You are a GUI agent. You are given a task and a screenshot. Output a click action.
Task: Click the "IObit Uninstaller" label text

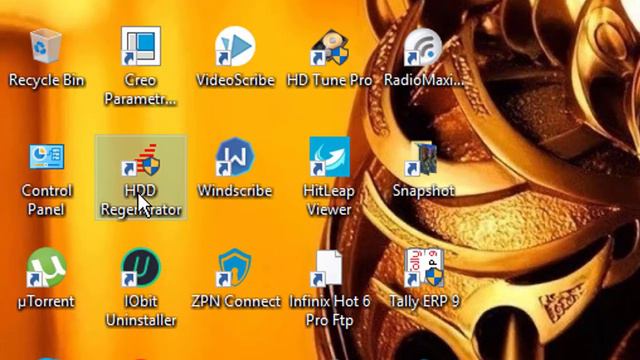[141, 311]
